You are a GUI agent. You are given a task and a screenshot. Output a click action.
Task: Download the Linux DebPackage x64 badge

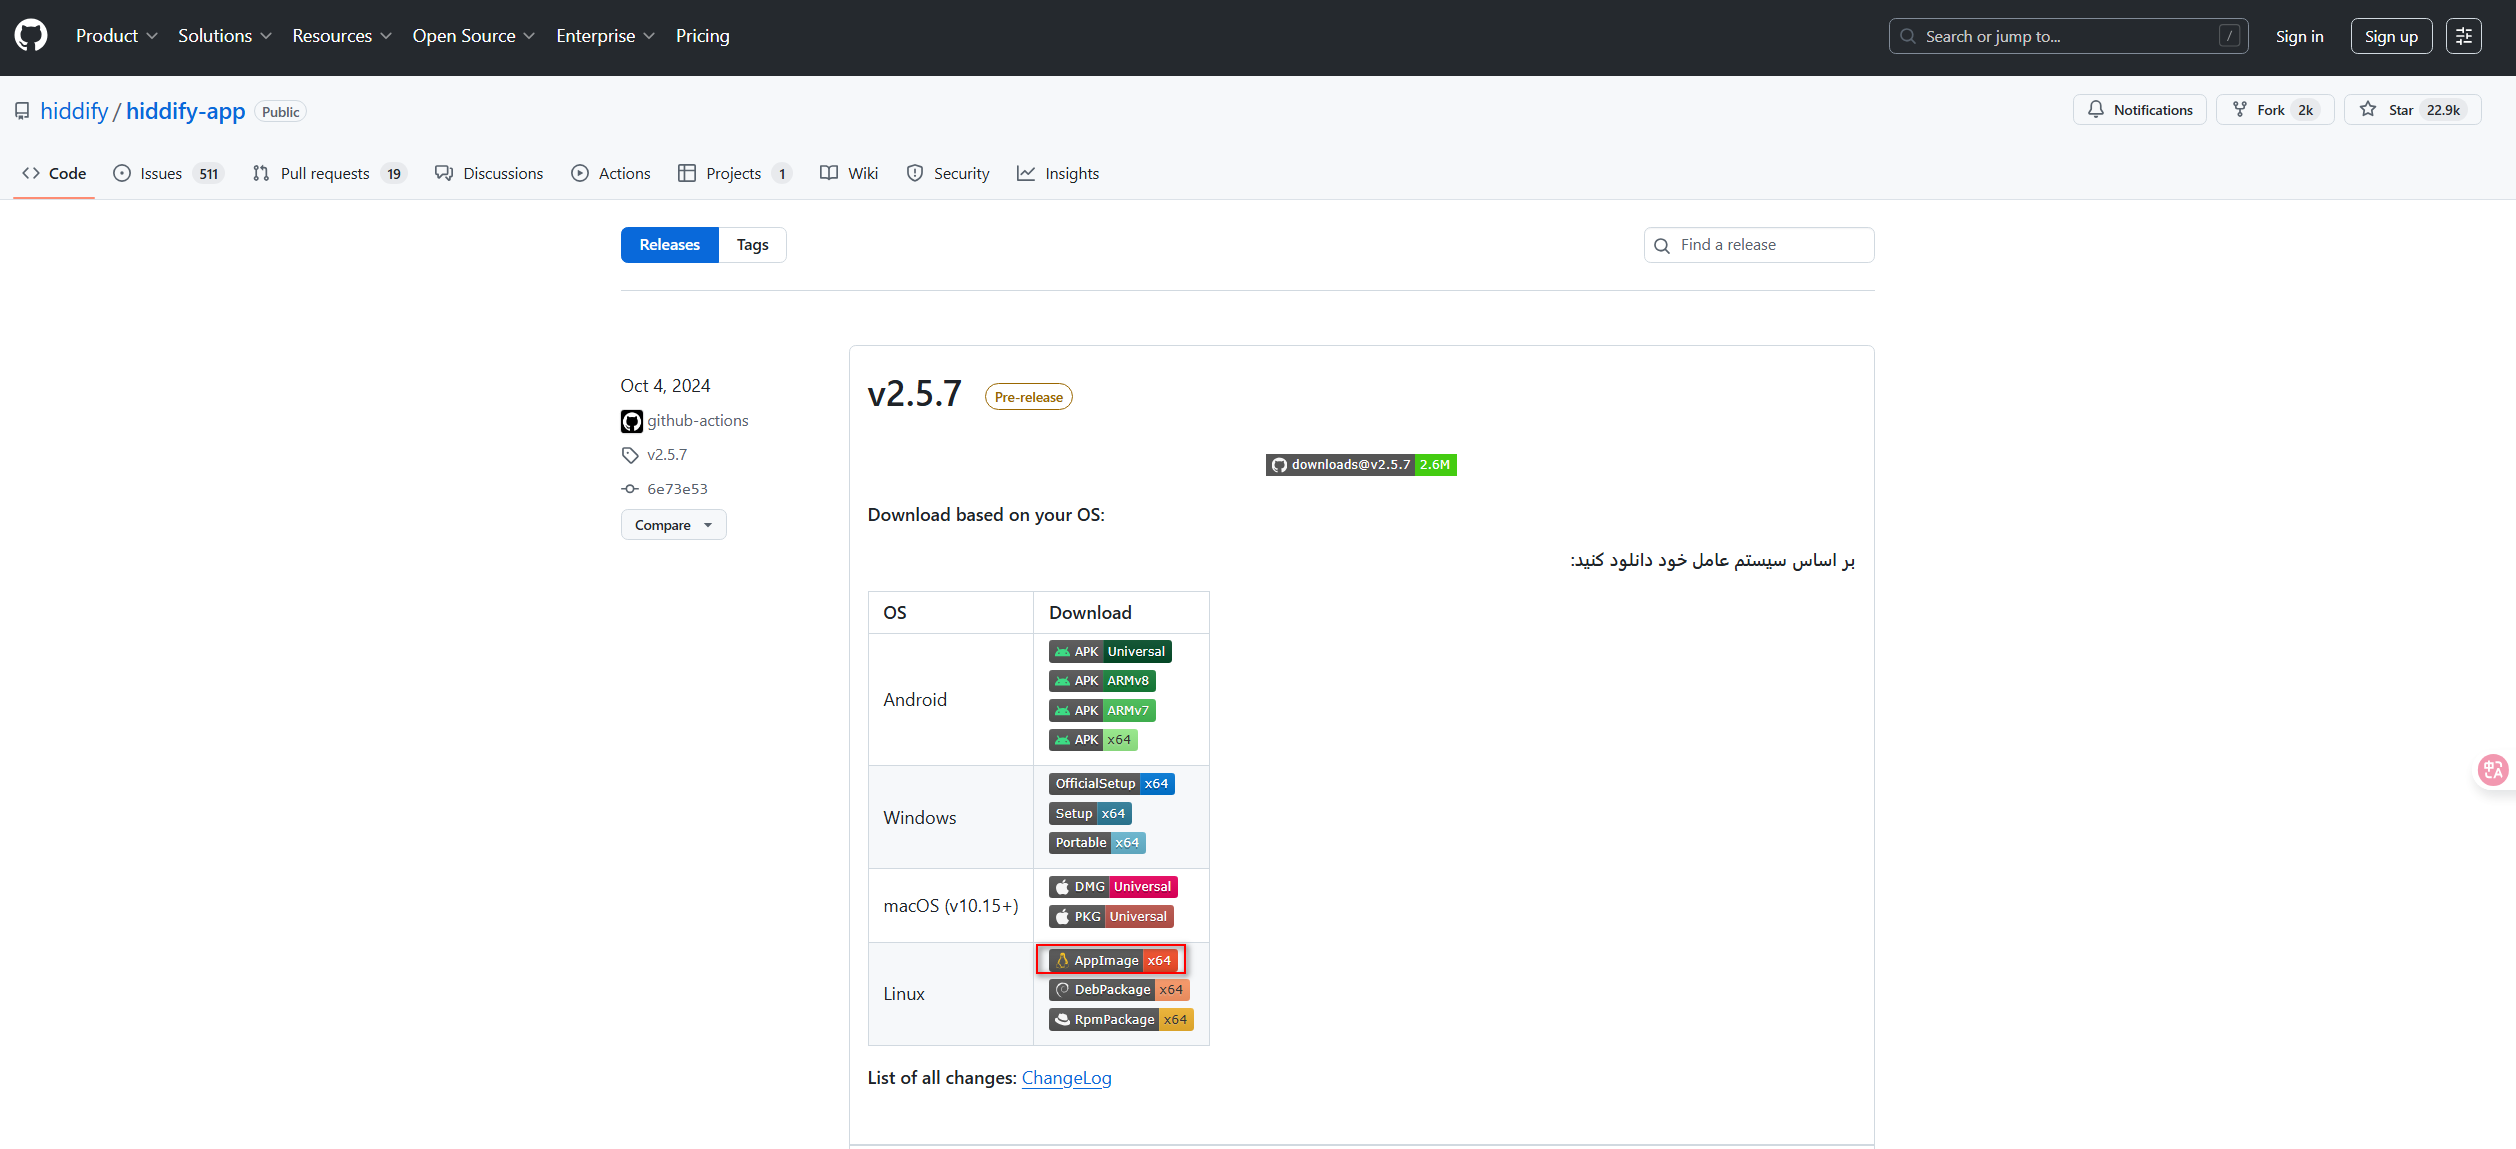point(1119,990)
